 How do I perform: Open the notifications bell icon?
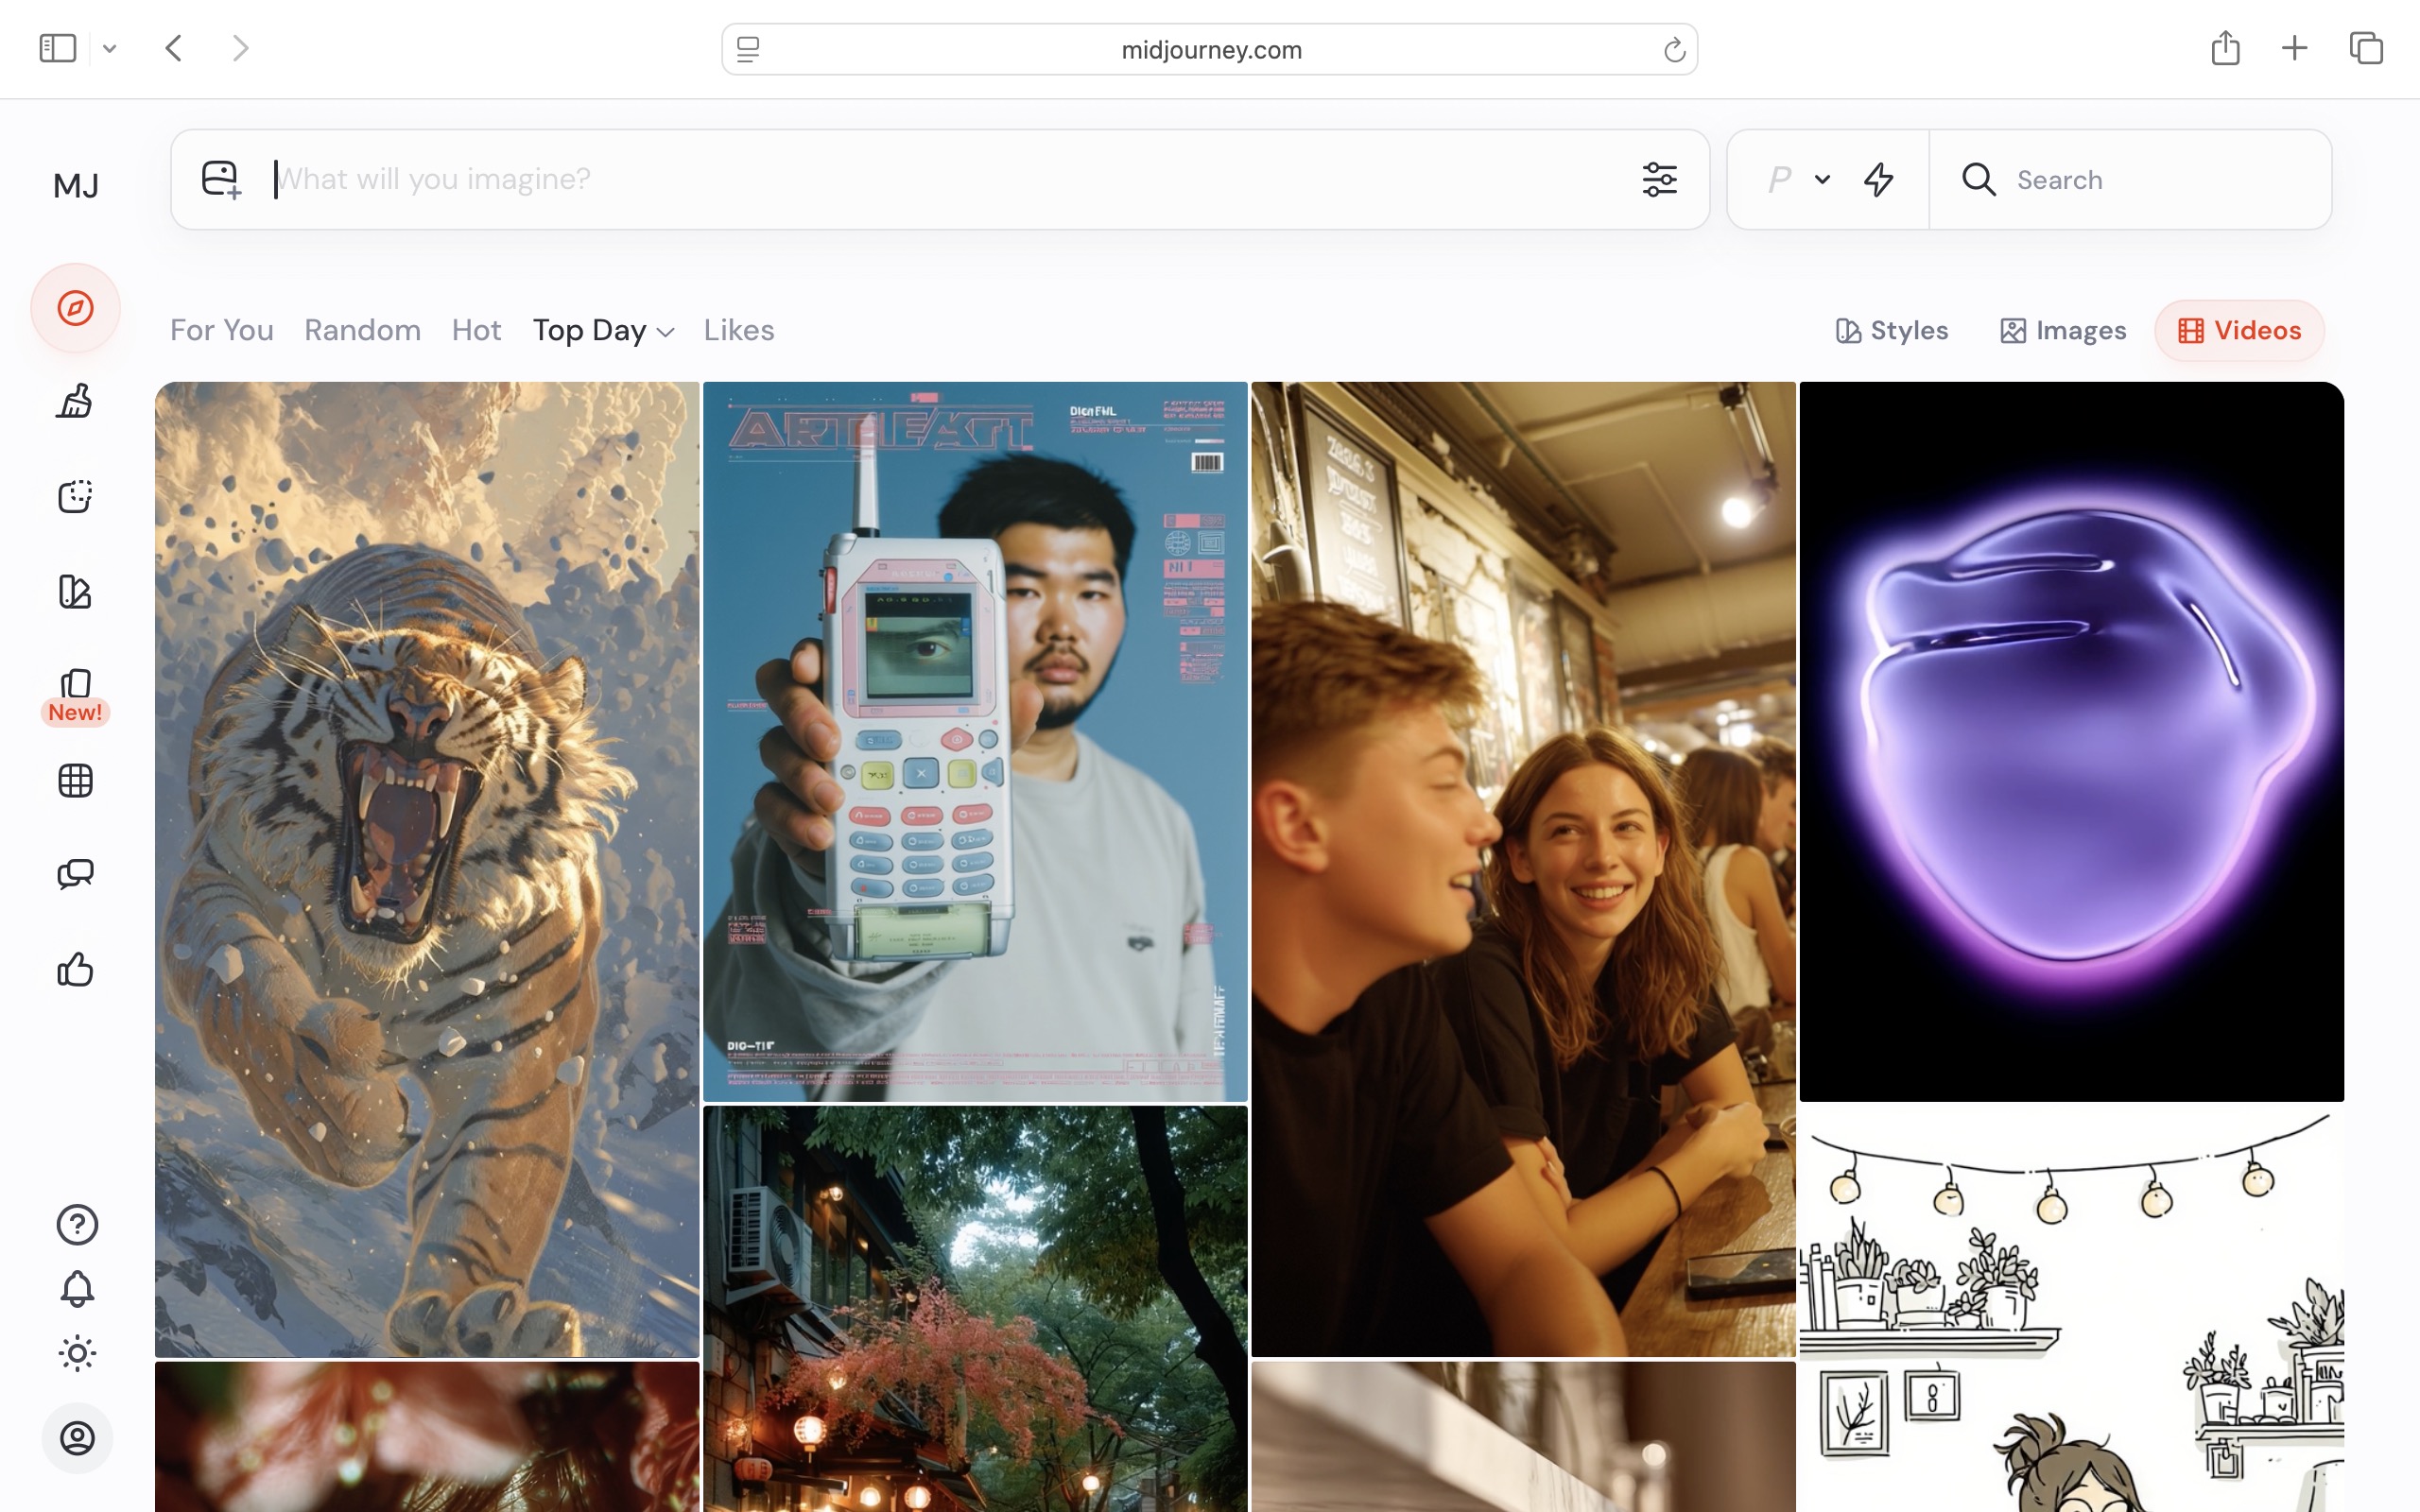point(77,1289)
